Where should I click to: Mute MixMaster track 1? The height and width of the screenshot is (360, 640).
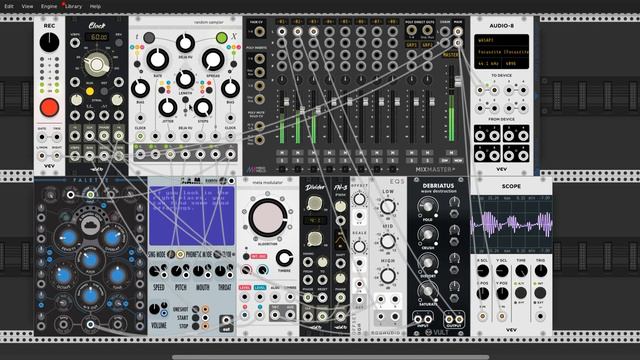click(282, 152)
